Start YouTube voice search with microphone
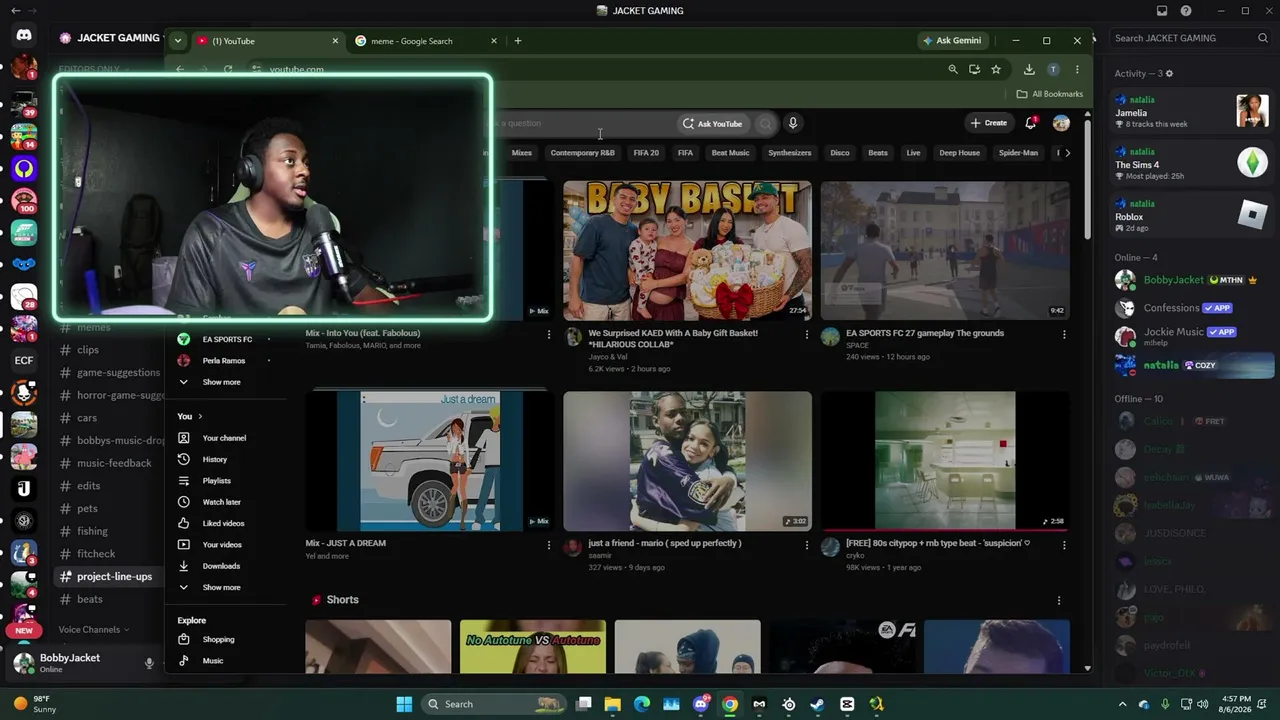1280x720 pixels. (793, 123)
